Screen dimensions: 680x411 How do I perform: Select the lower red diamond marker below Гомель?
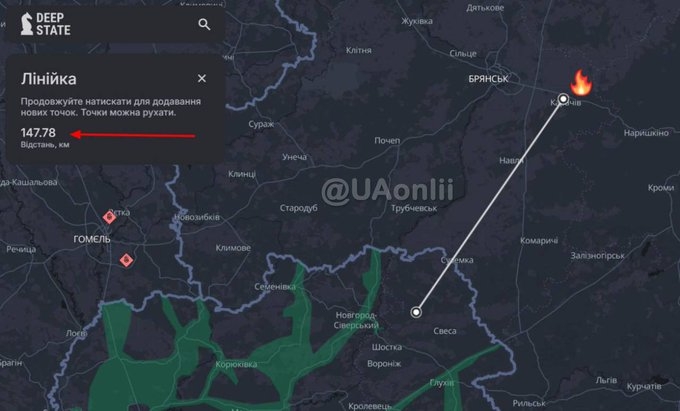coord(126,260)
